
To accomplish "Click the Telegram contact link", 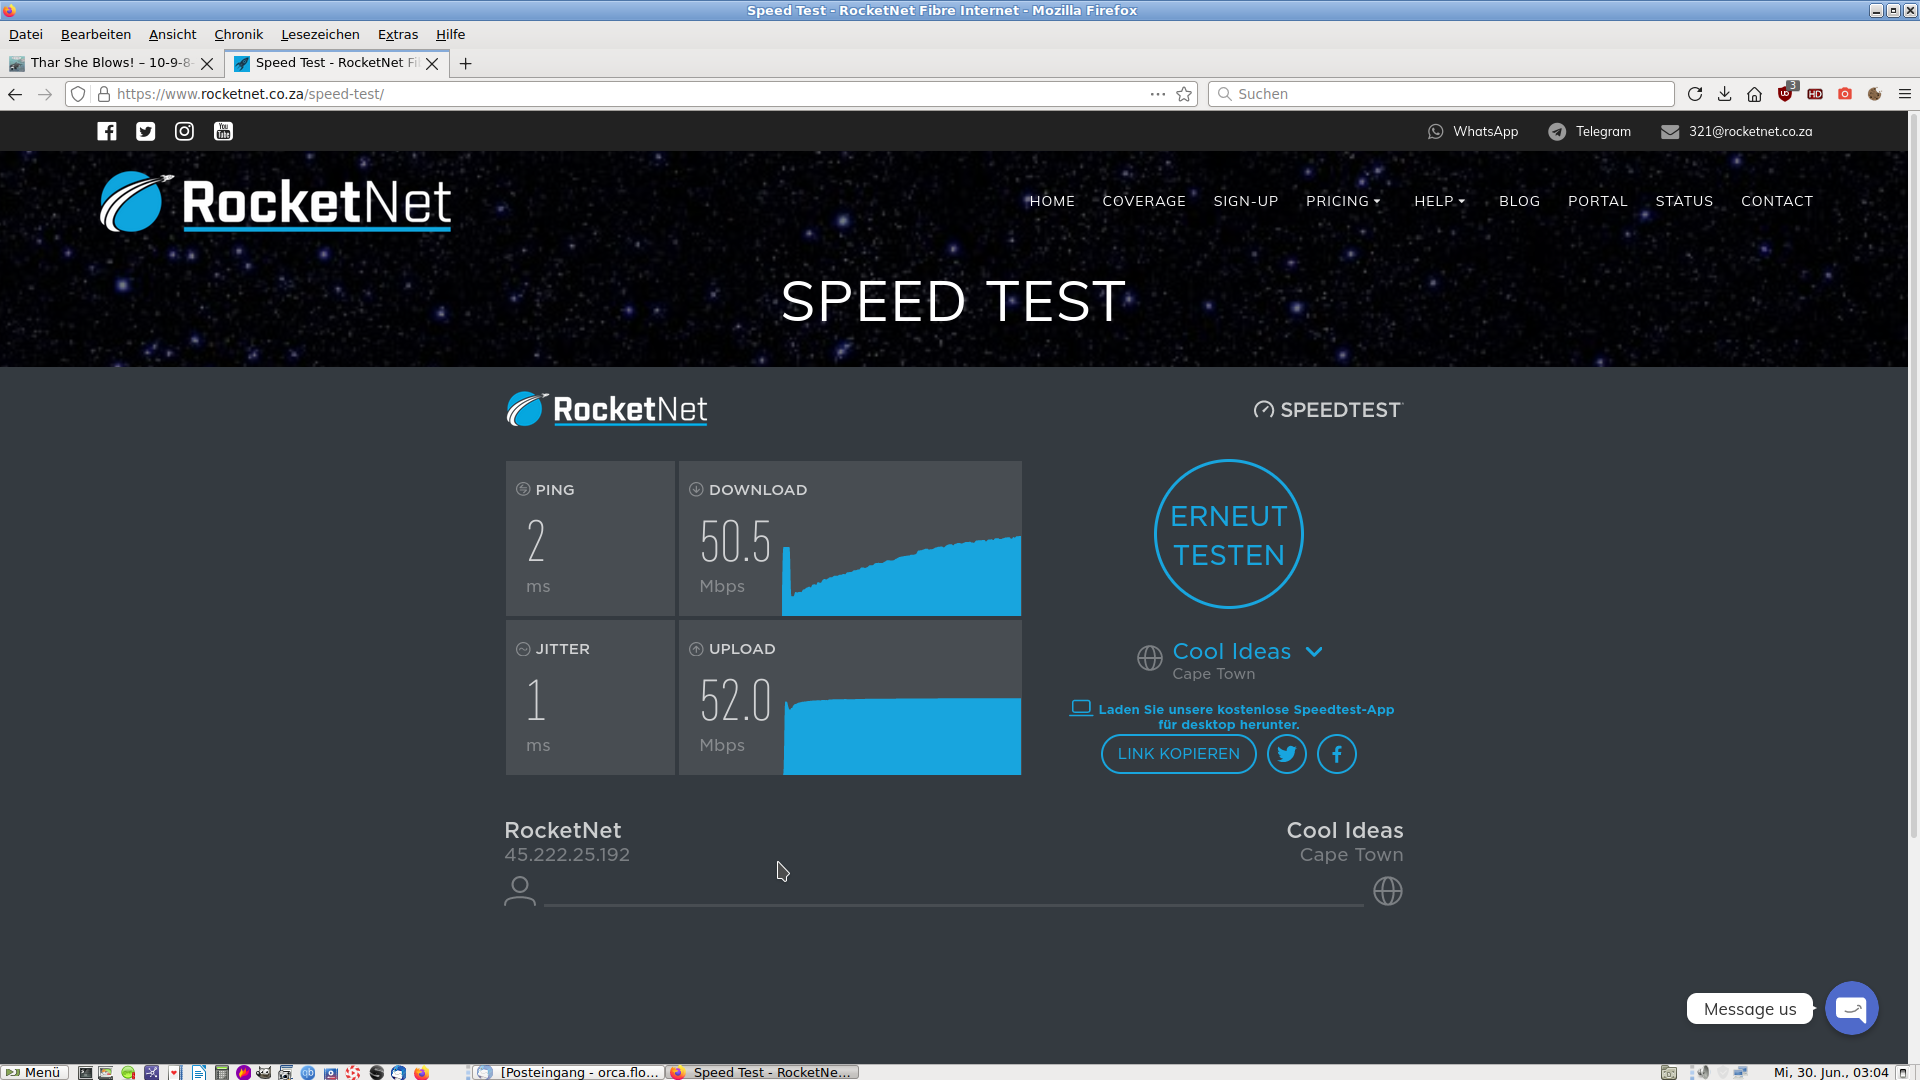I will click(x=1589, y=131).
